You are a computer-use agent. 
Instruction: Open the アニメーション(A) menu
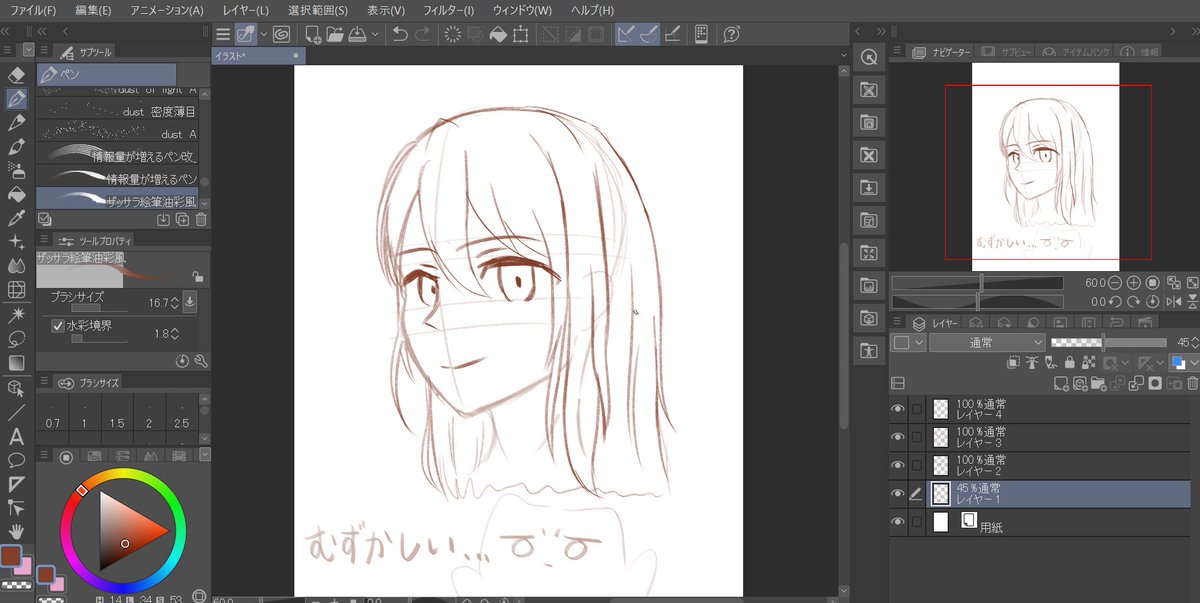(166, 10)
